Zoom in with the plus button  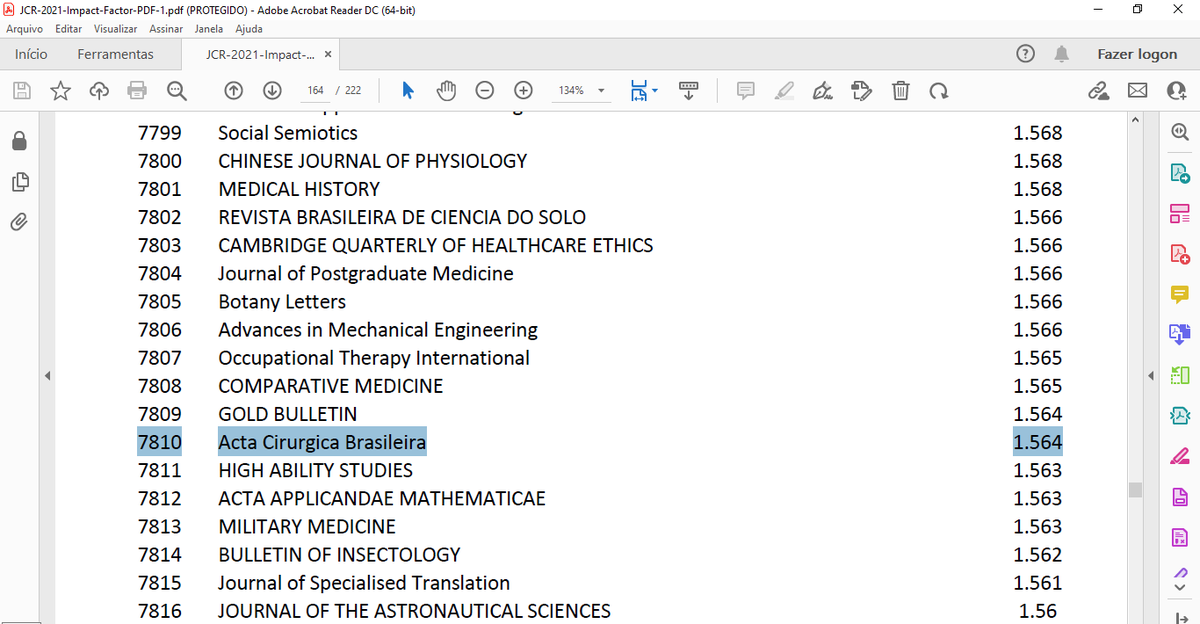click(x=522, y=91)
